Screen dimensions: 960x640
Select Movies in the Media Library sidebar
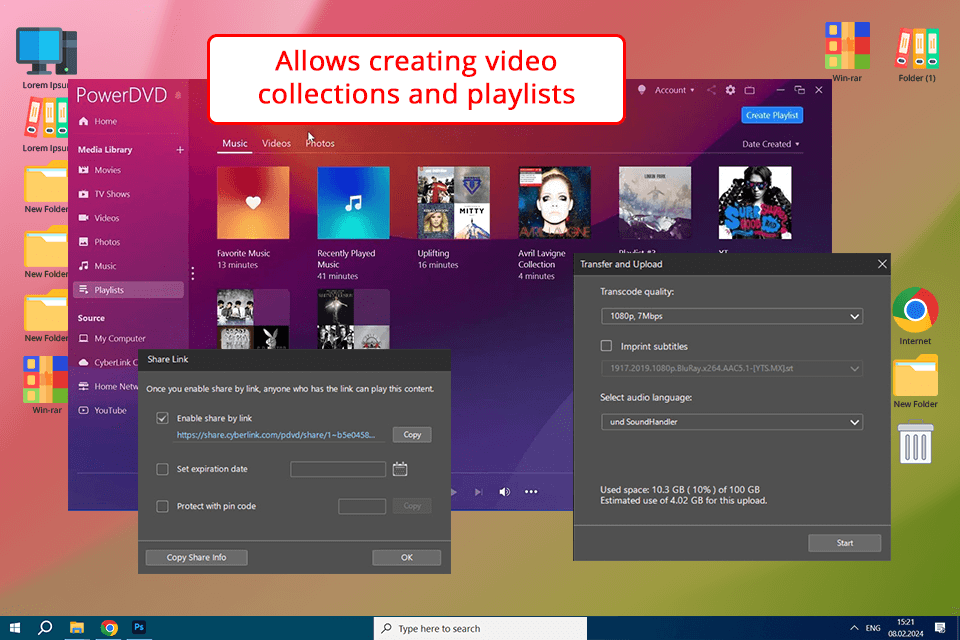107,170
